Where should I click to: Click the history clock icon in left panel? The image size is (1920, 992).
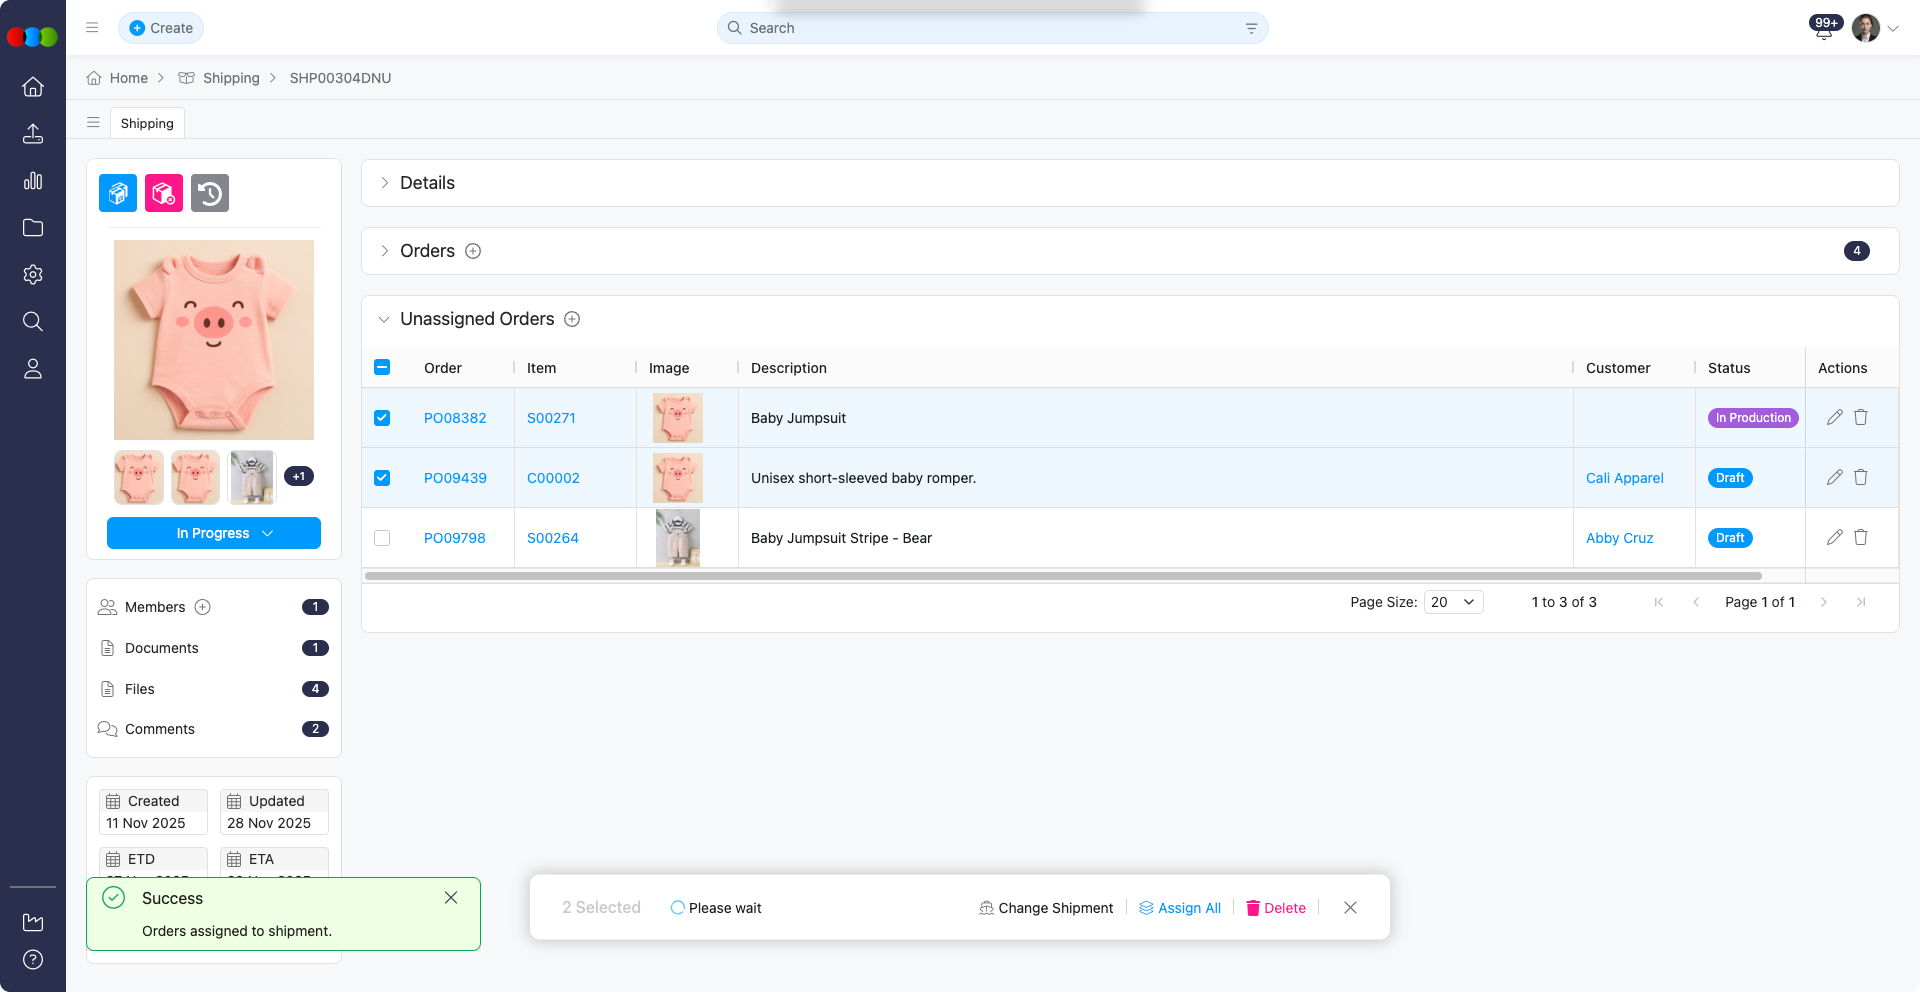click(x=210, y=193)
